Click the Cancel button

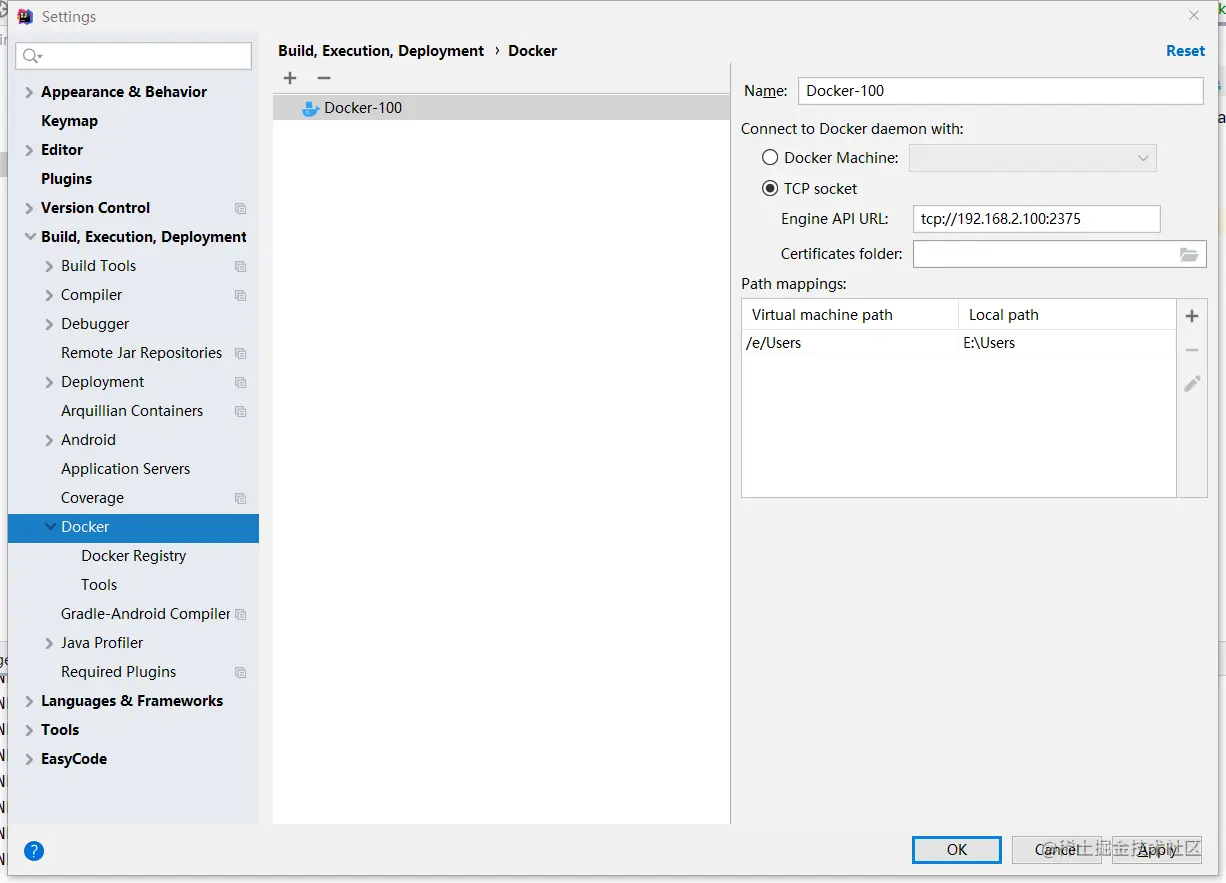tap(1057, 849)
